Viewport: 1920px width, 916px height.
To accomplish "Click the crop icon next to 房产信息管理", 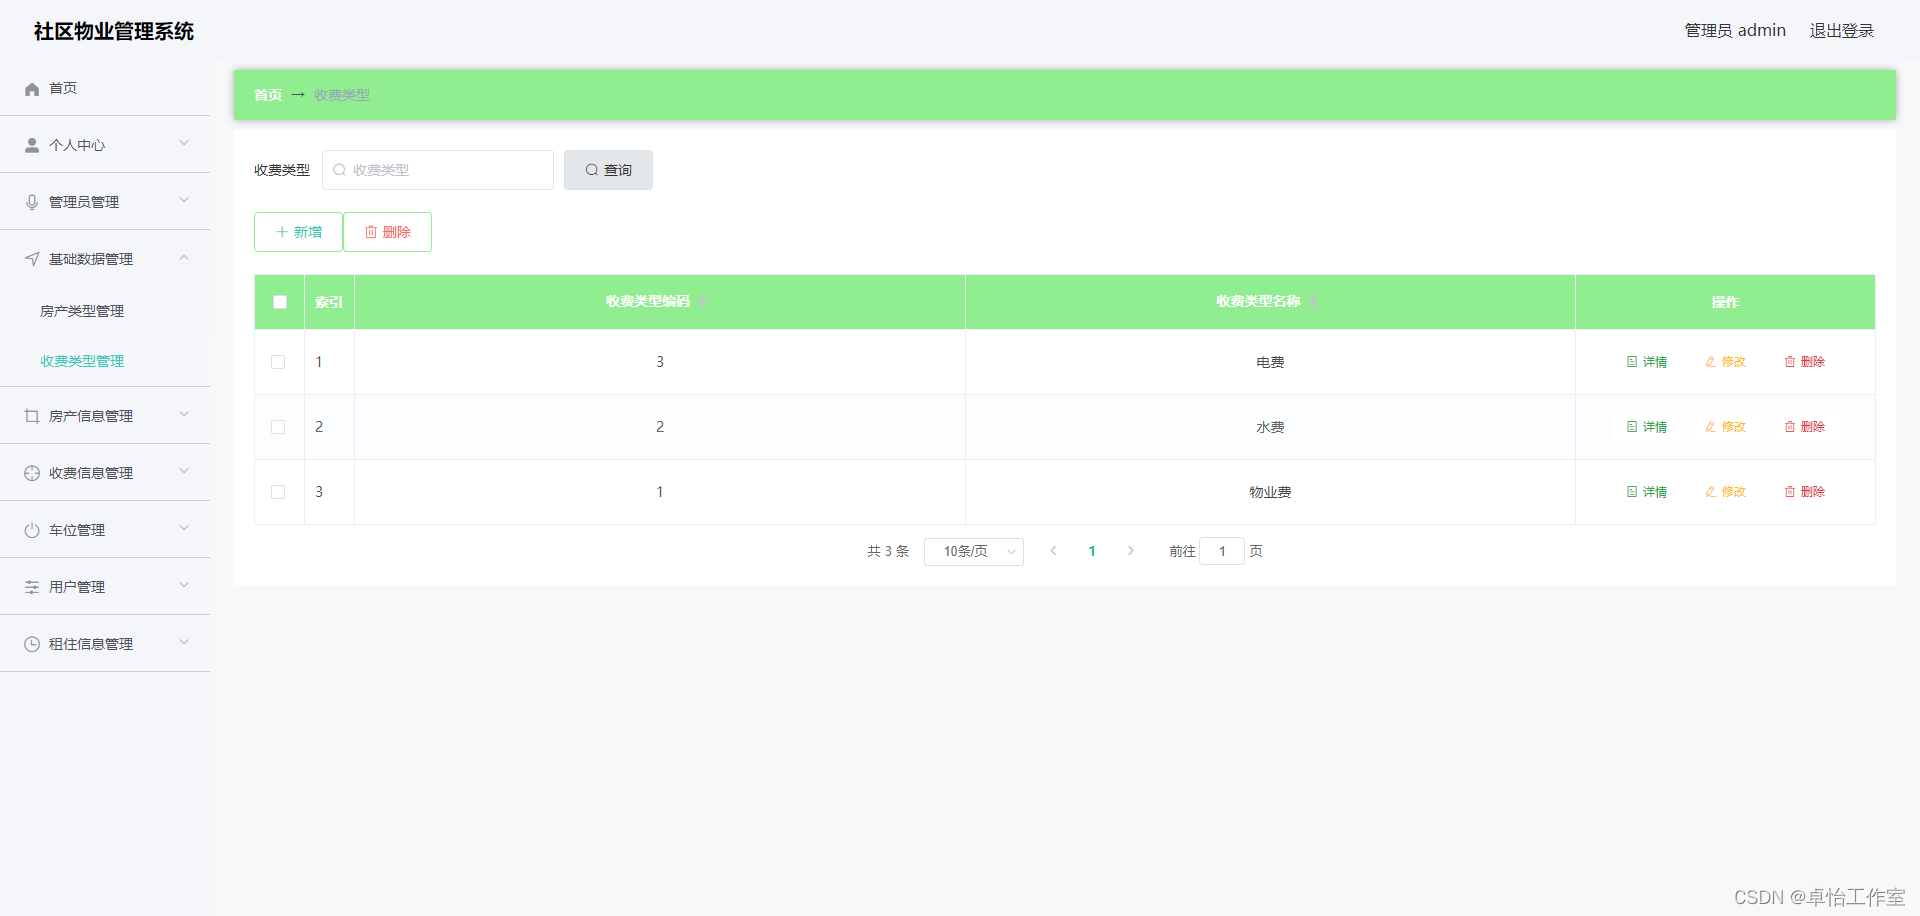I will [32, 416].
